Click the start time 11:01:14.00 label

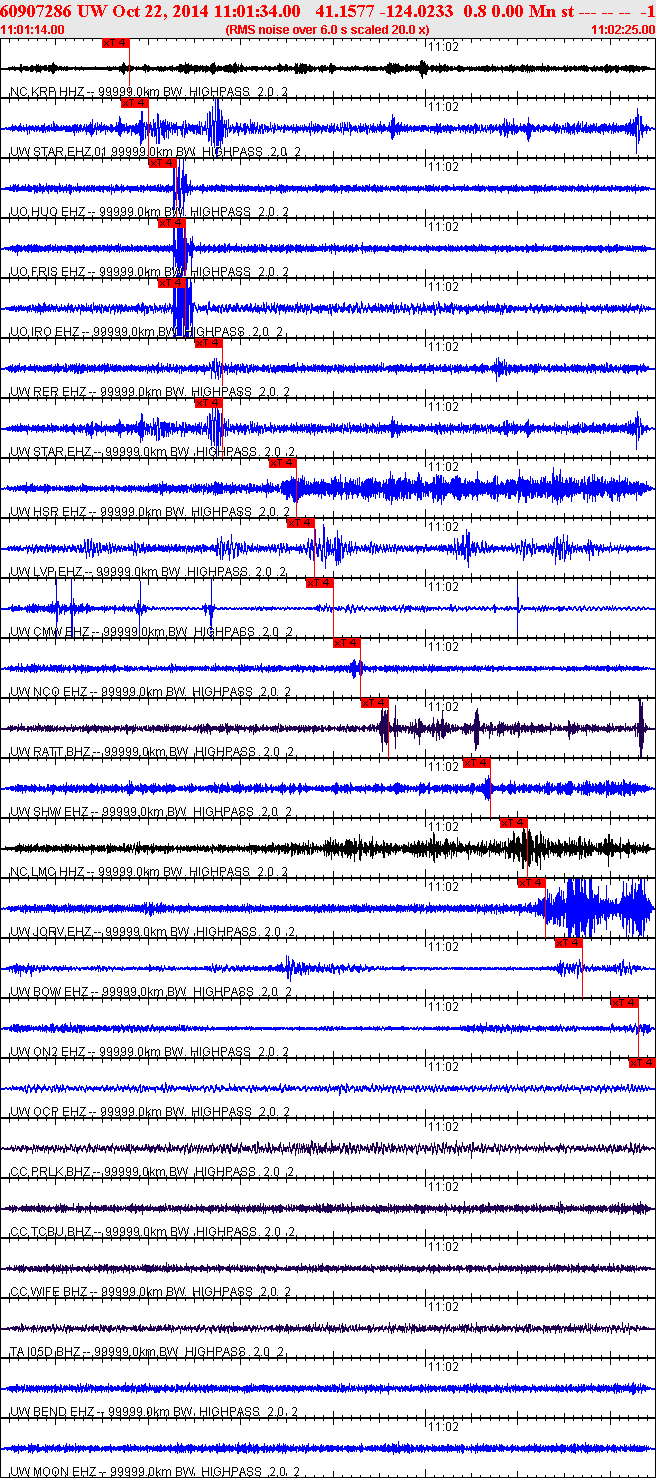click(x=33, y=30)
